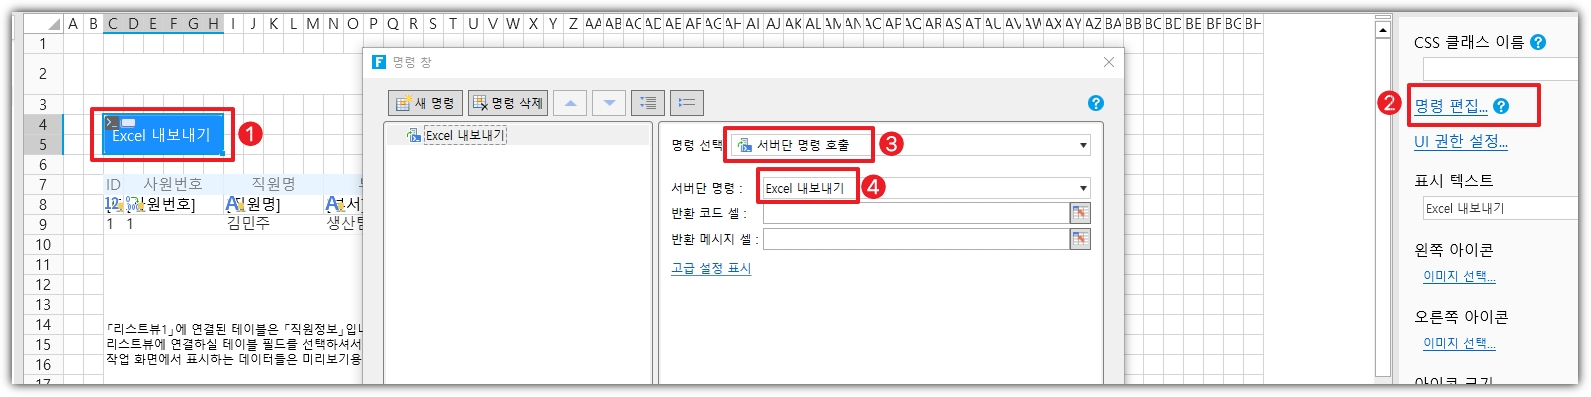Click the CSS 클래스 이름 input field
1591x397 pixels.
pyautogui.click(x=1500, y=69)
